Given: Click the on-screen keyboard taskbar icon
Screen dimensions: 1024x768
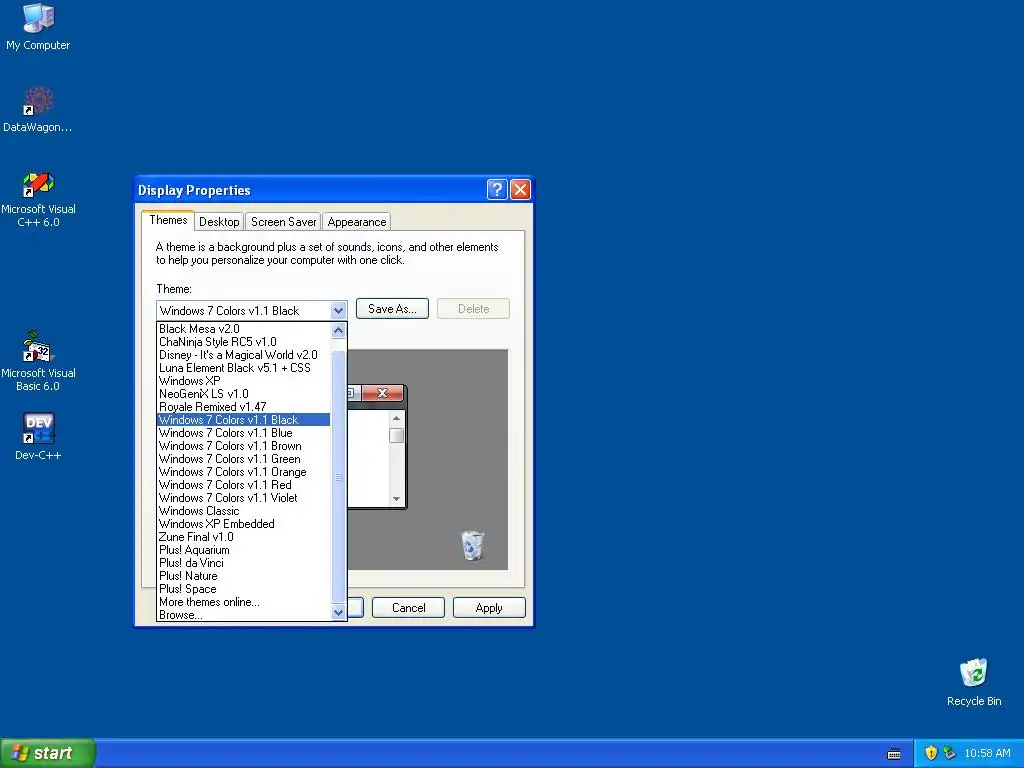Looking at the screenshot, I should tap(894, 754).
